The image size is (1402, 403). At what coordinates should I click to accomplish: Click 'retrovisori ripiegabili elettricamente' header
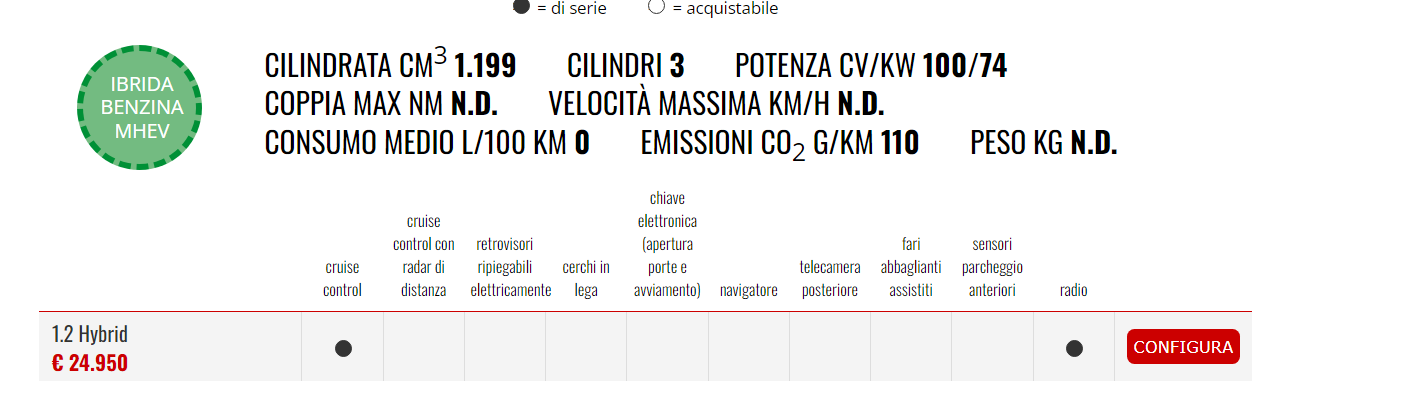pos(505,267)
